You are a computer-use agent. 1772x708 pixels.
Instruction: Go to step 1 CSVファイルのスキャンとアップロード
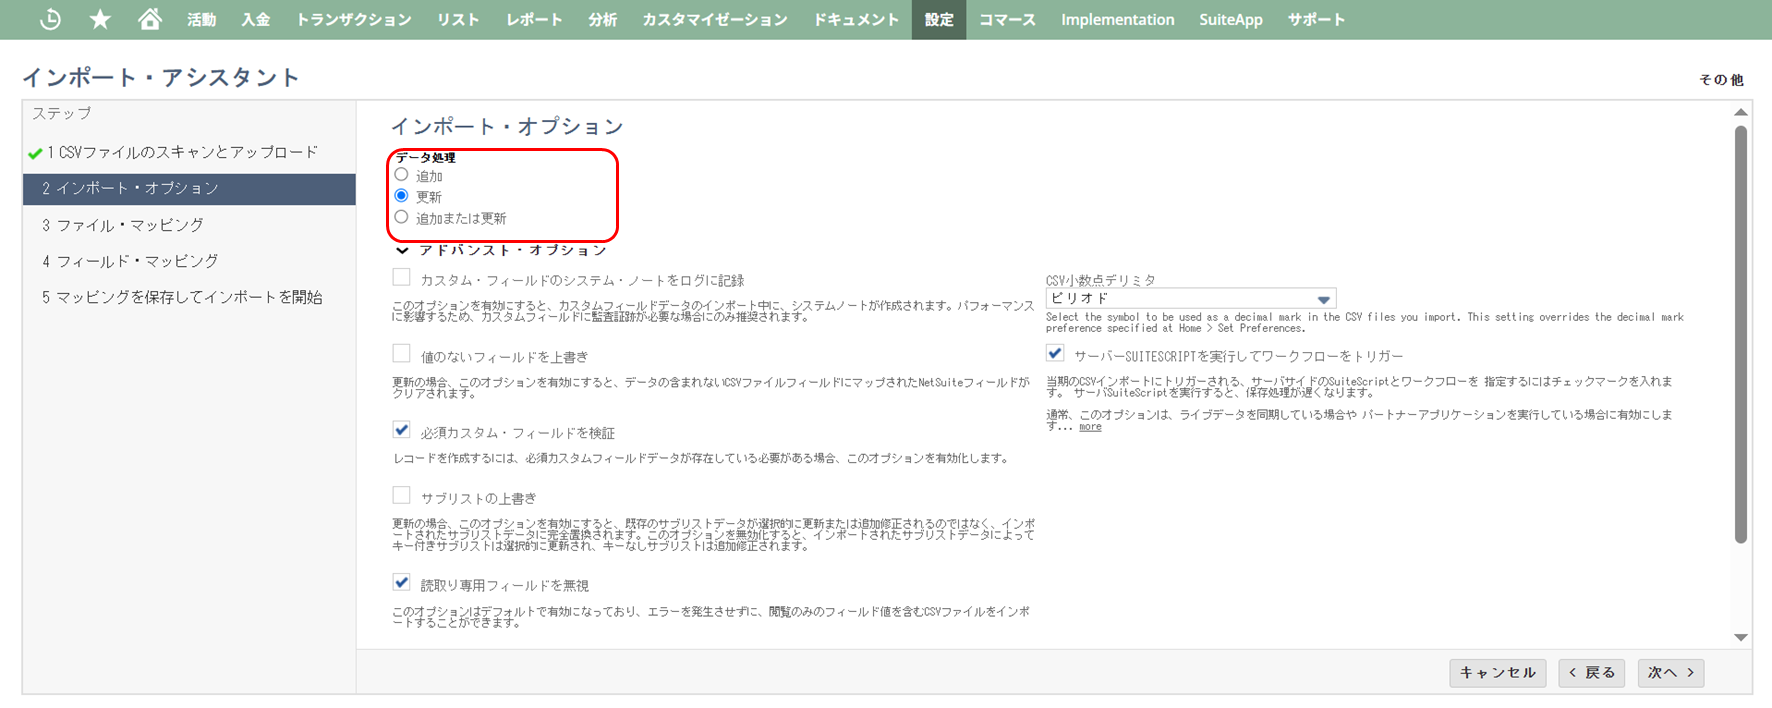pyautogui.click(x=183, y=152)
